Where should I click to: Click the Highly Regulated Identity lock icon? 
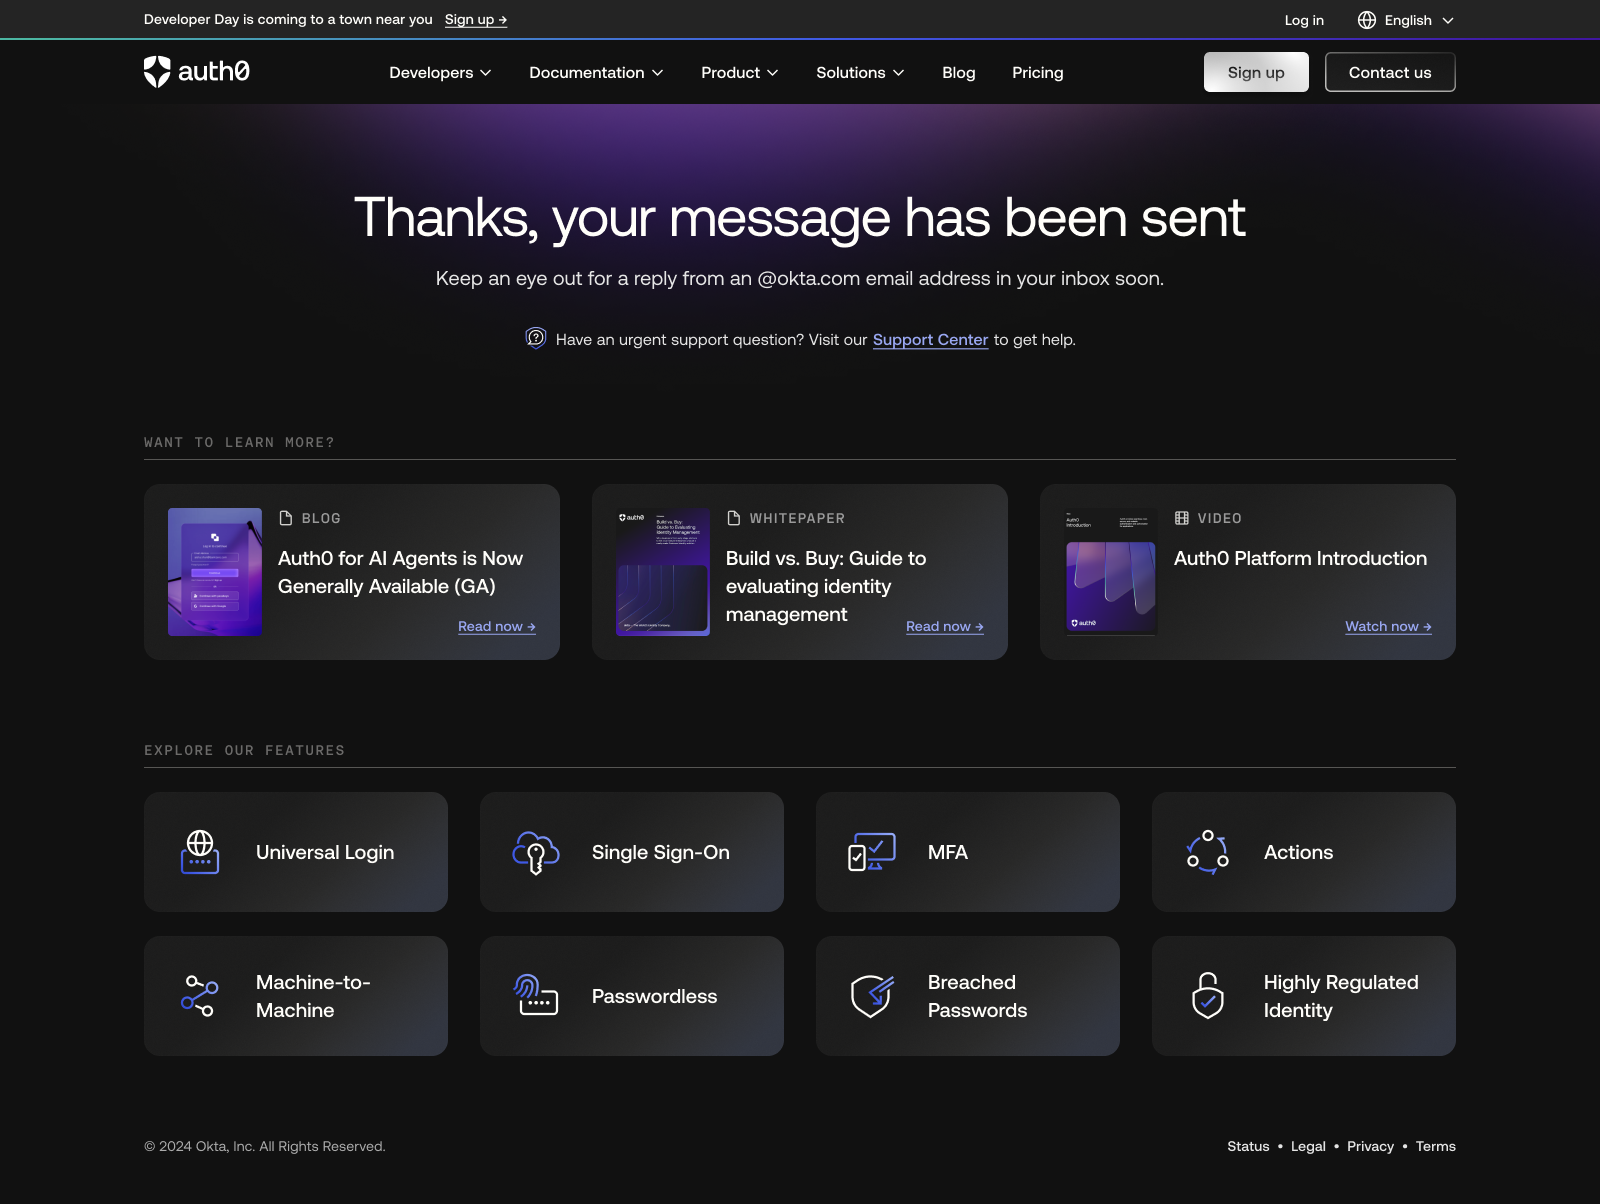click(x=1208, y=996)
